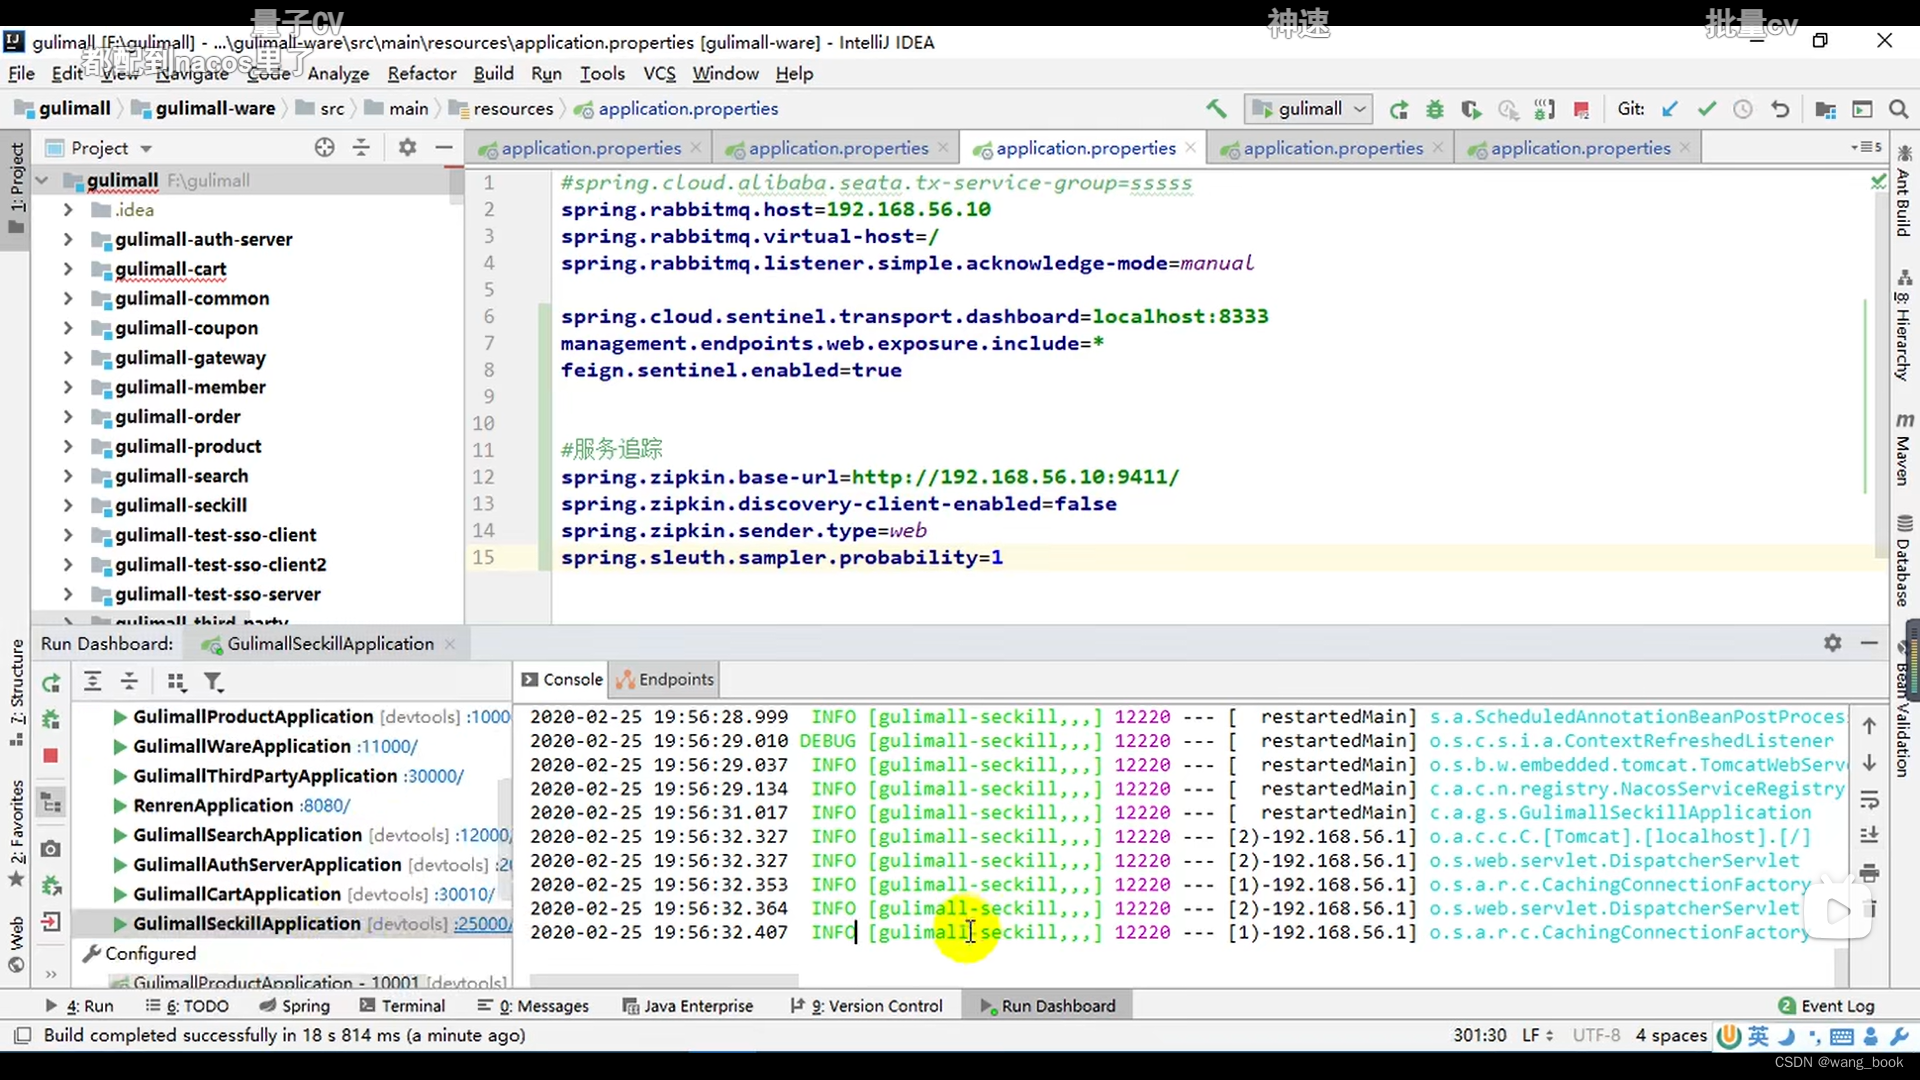
Task: Open the VCS menu
Action: pos(659,74)
